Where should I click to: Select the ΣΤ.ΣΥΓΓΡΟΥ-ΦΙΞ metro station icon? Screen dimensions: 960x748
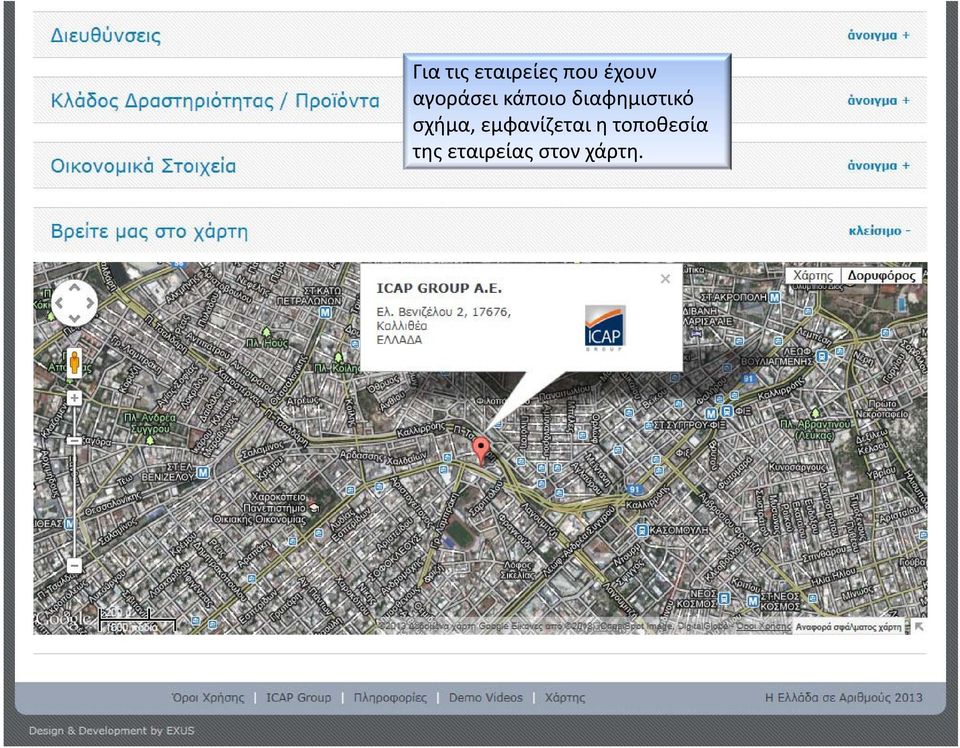pyautogui.click(x=711, y=413)
